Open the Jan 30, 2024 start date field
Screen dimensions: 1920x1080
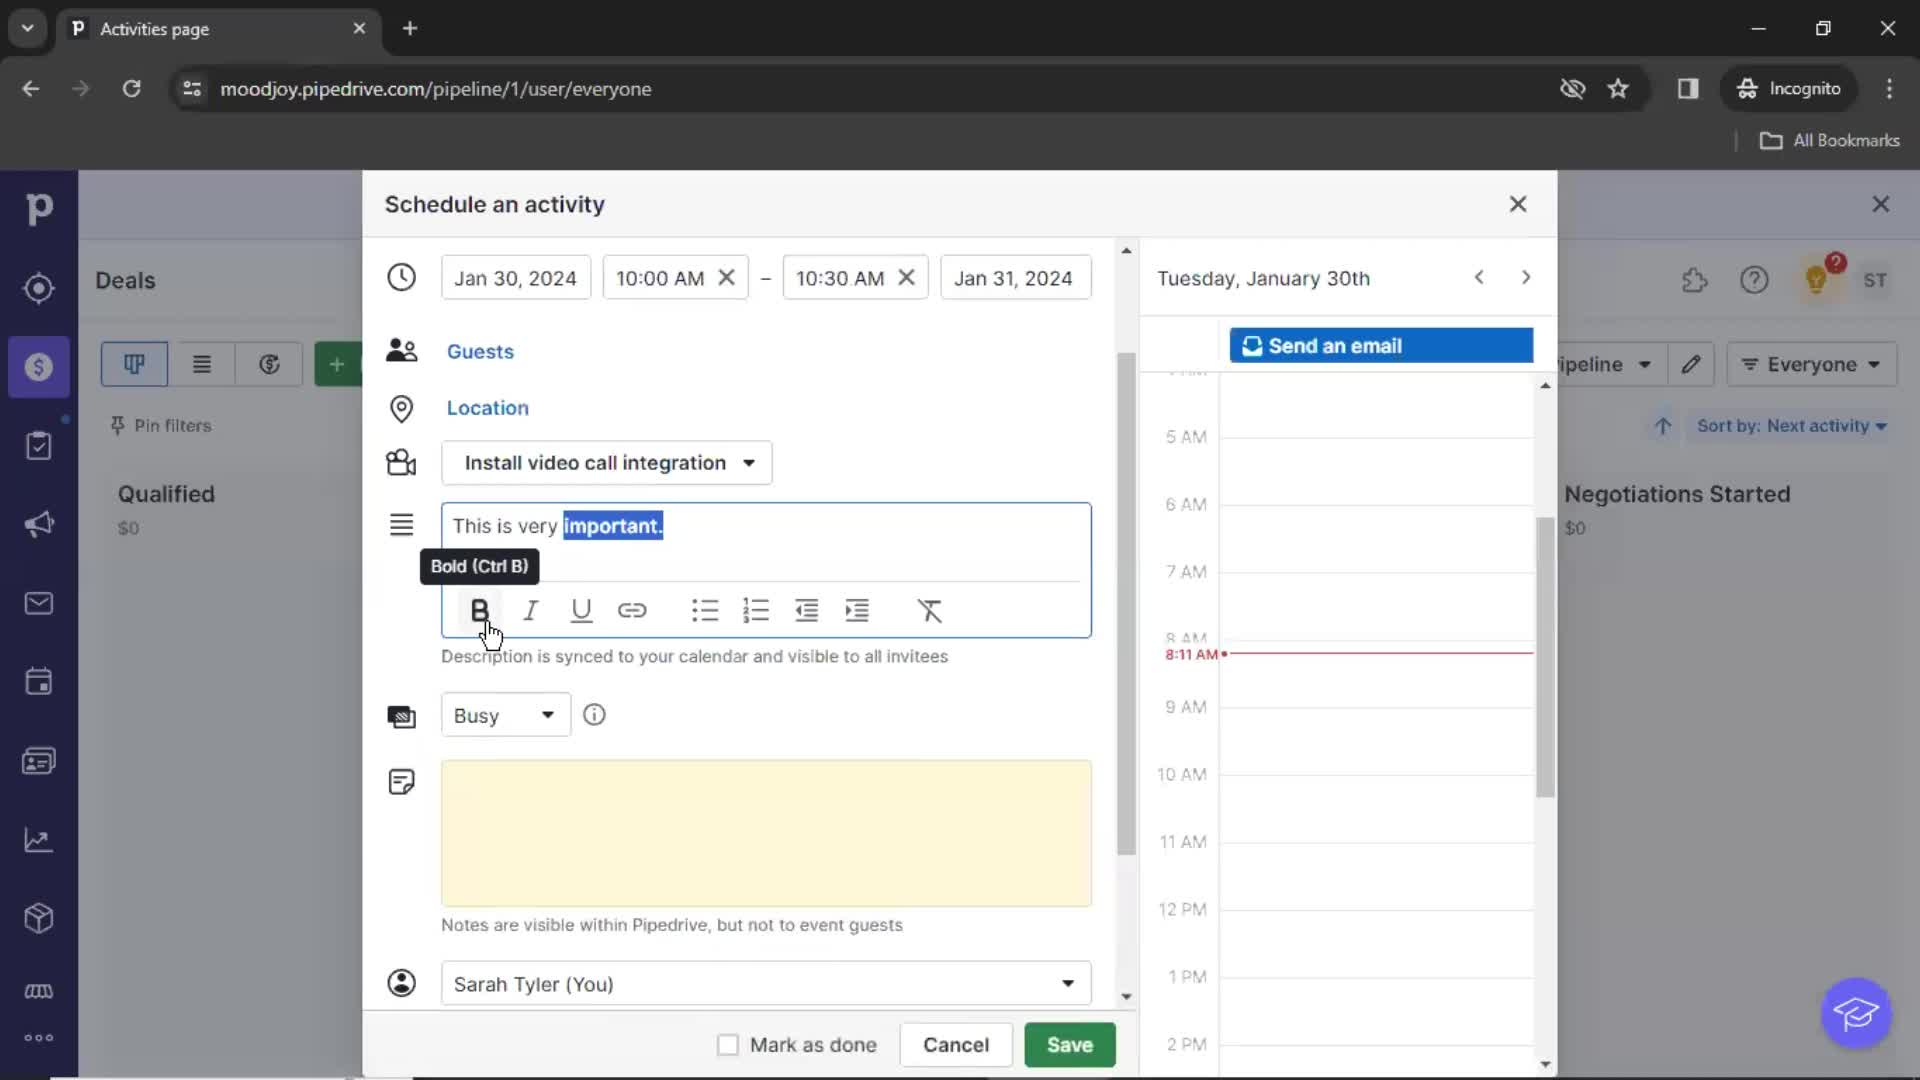(x=516, y=278)
